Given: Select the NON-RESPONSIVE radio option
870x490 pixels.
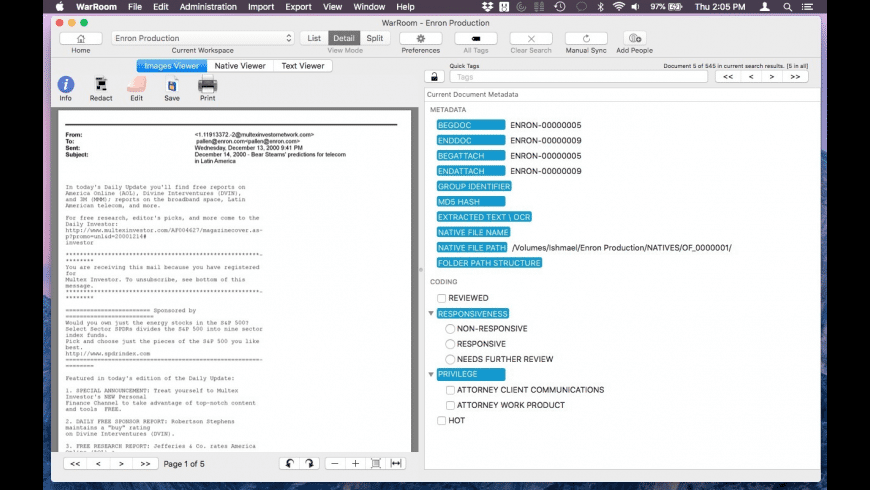Looking at the screenshot, I should pyautogui.click(x=451, y=329).
